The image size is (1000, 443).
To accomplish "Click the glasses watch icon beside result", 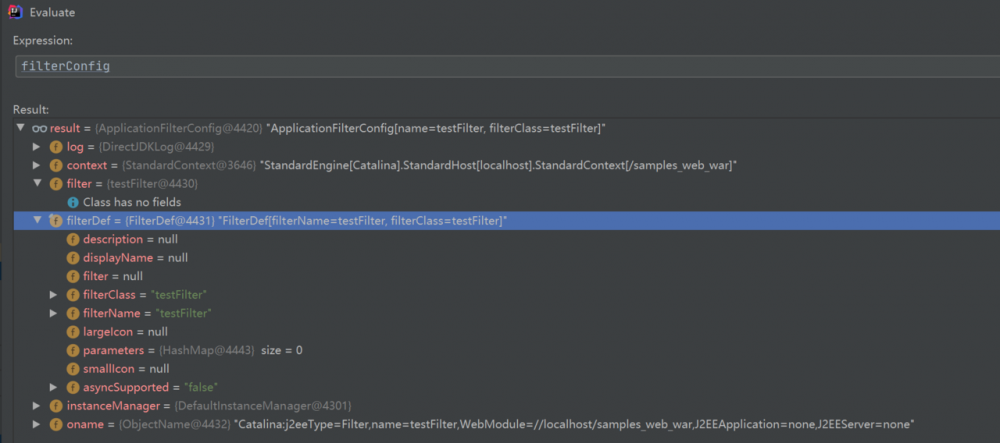I will point(40,128).
